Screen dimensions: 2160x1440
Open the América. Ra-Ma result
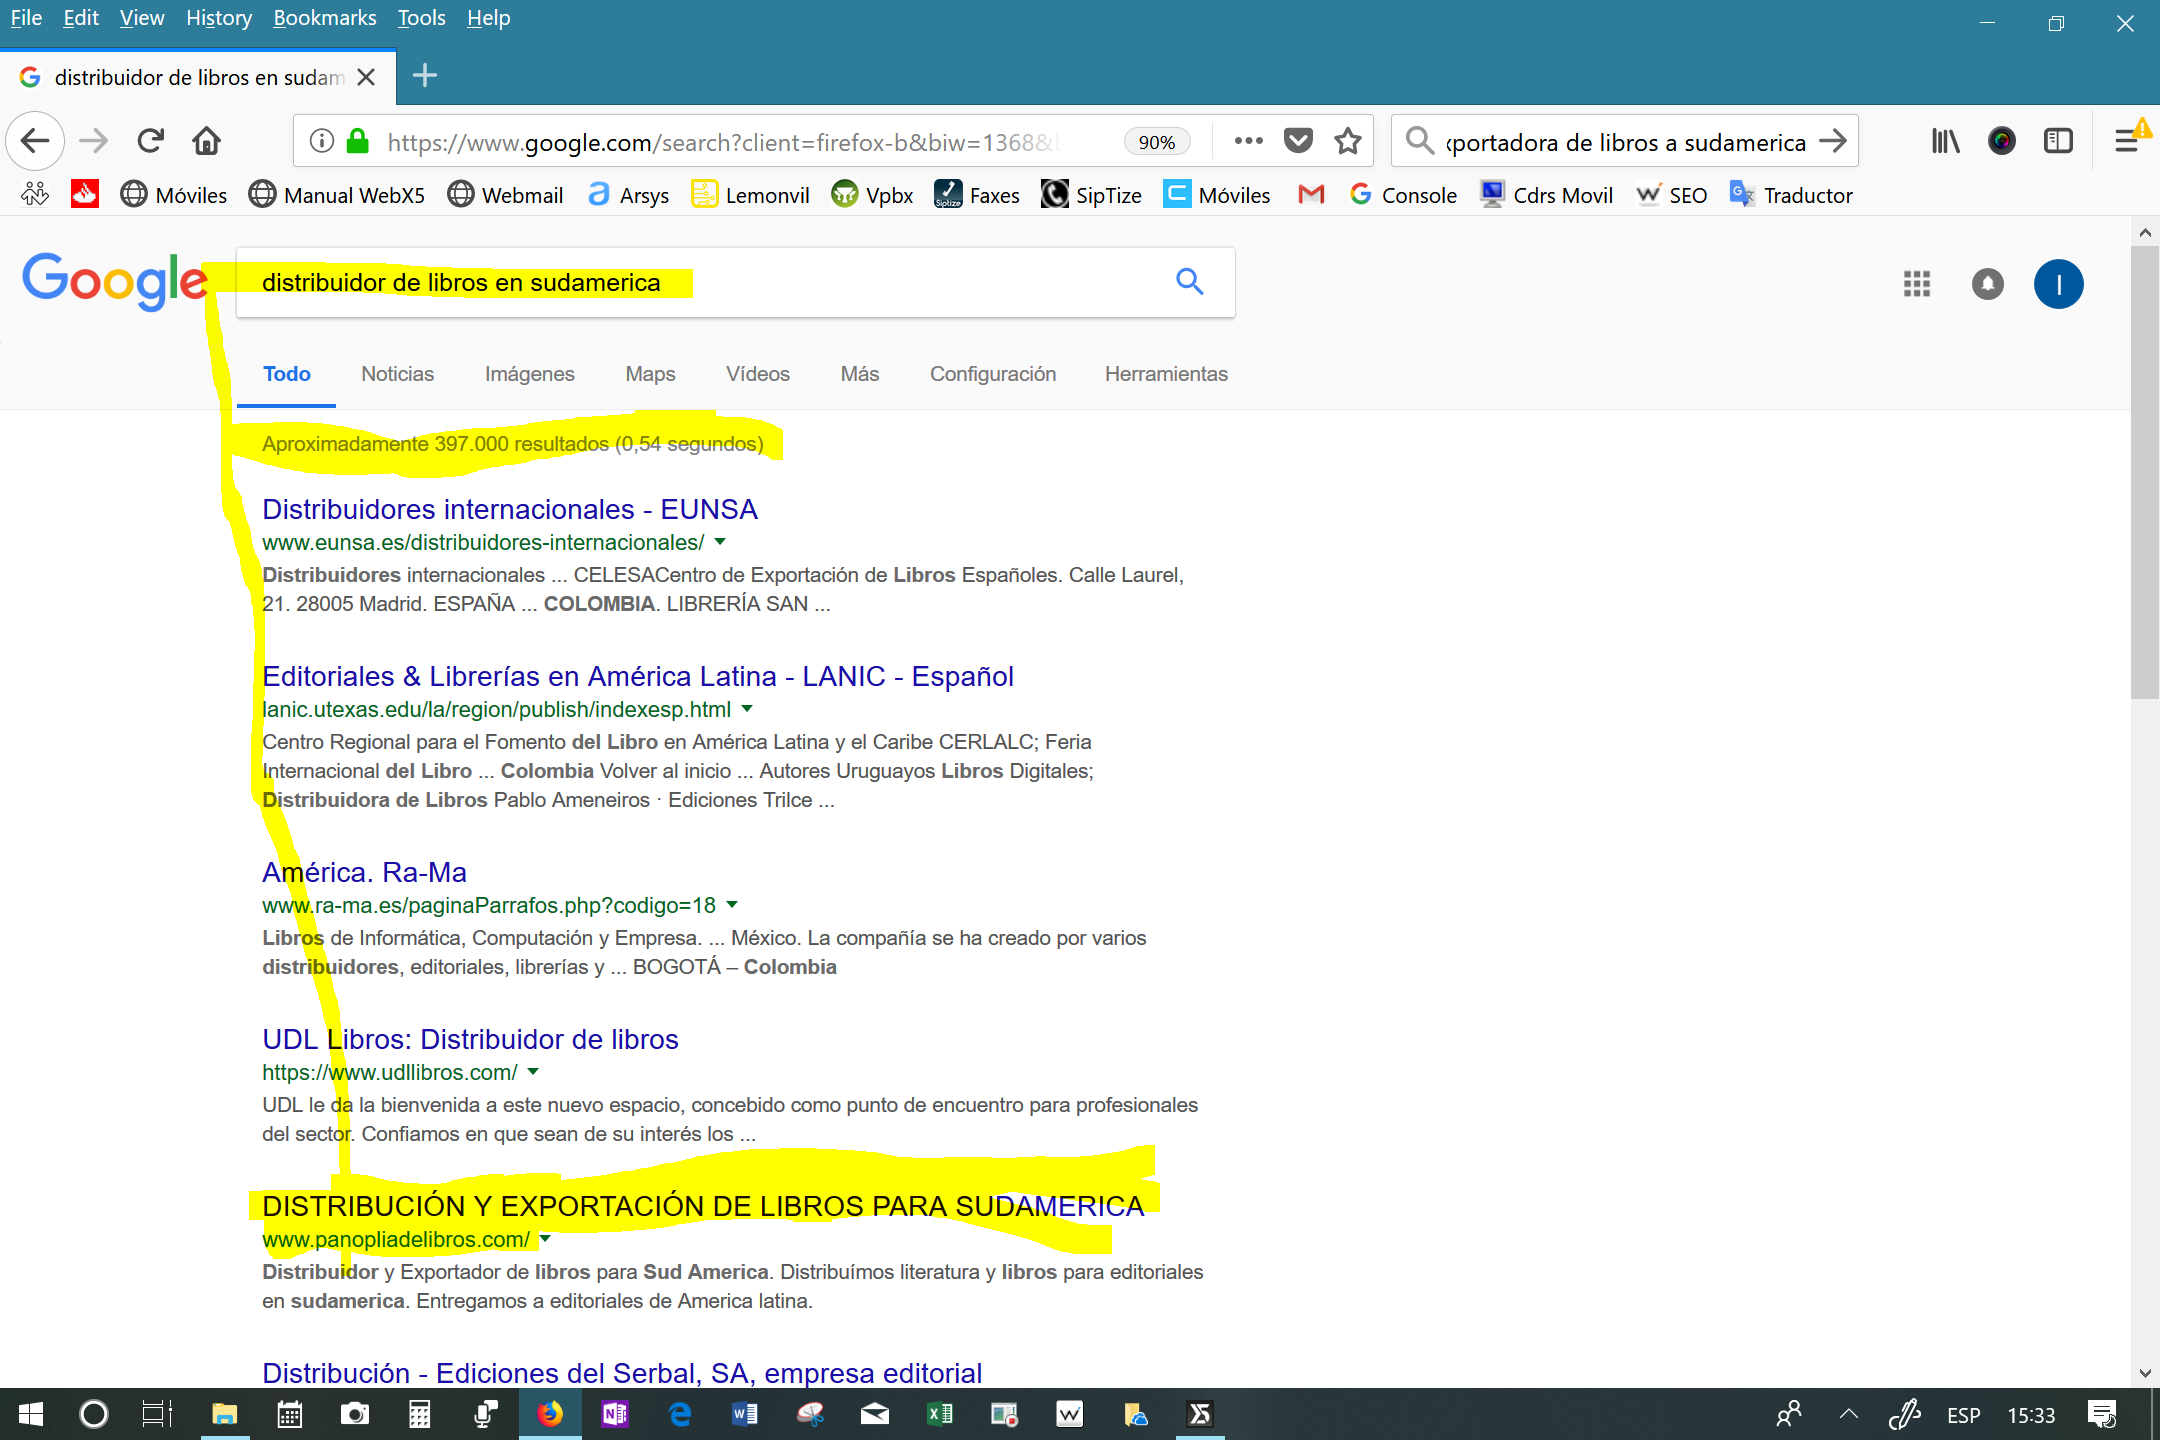364,872
